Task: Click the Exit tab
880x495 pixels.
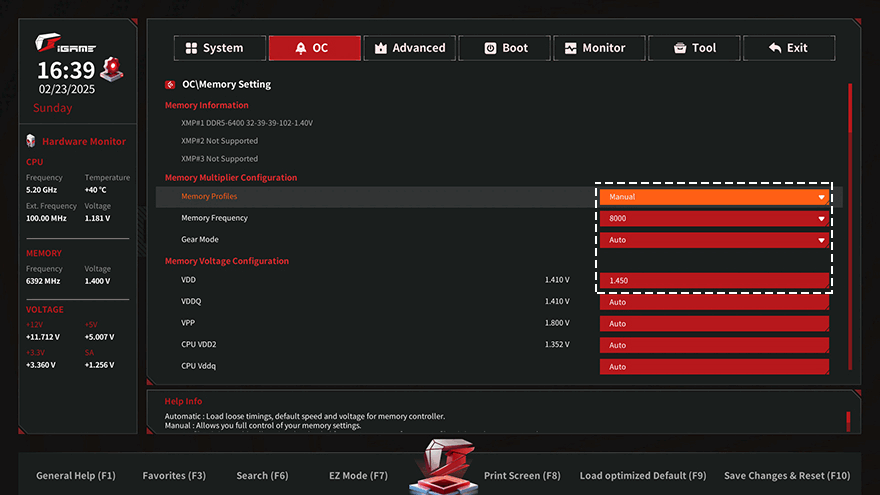Action: pos(789,48)
